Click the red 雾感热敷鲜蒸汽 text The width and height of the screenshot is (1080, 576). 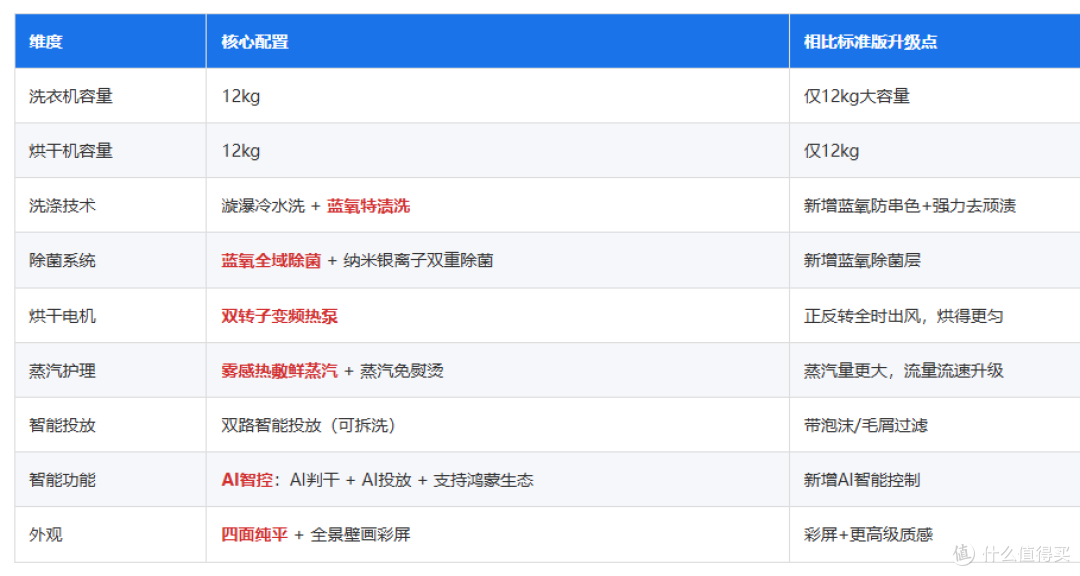279,371
